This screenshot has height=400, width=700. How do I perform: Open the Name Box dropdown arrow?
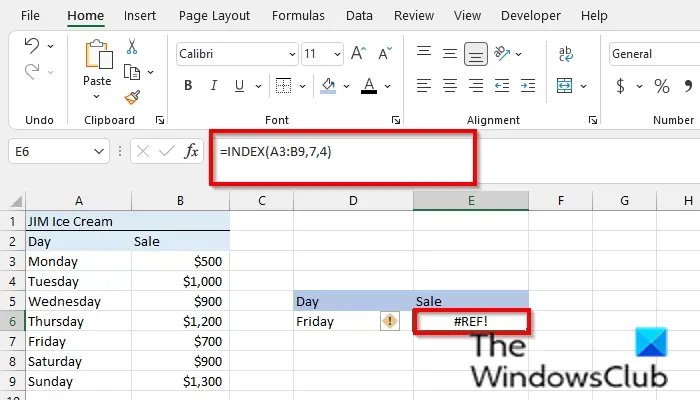[99, 151]
